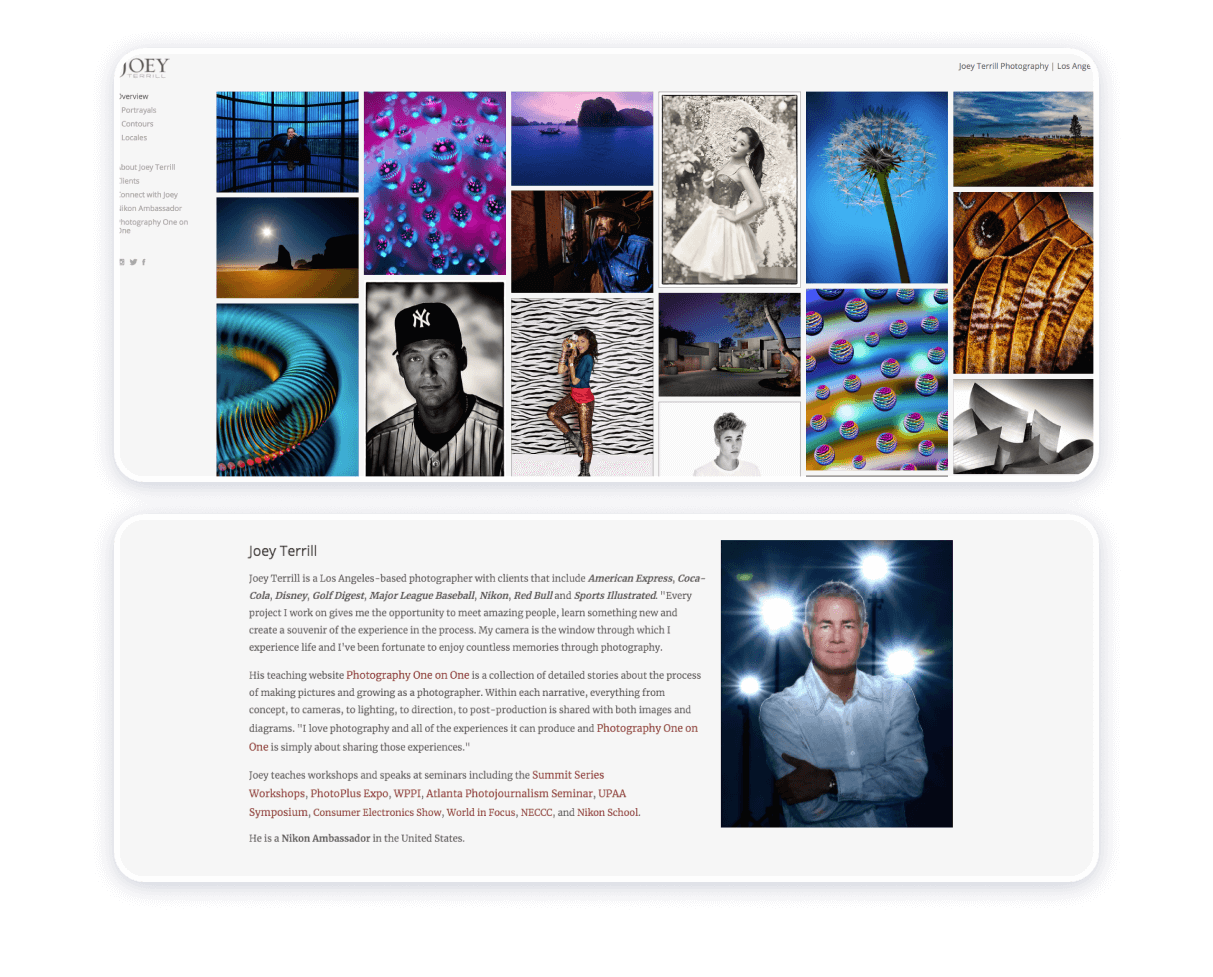Navigate to the Portrayals gallery
Image resolution: width=1213 pixels, height=977 pixels.
pos(139,110)
